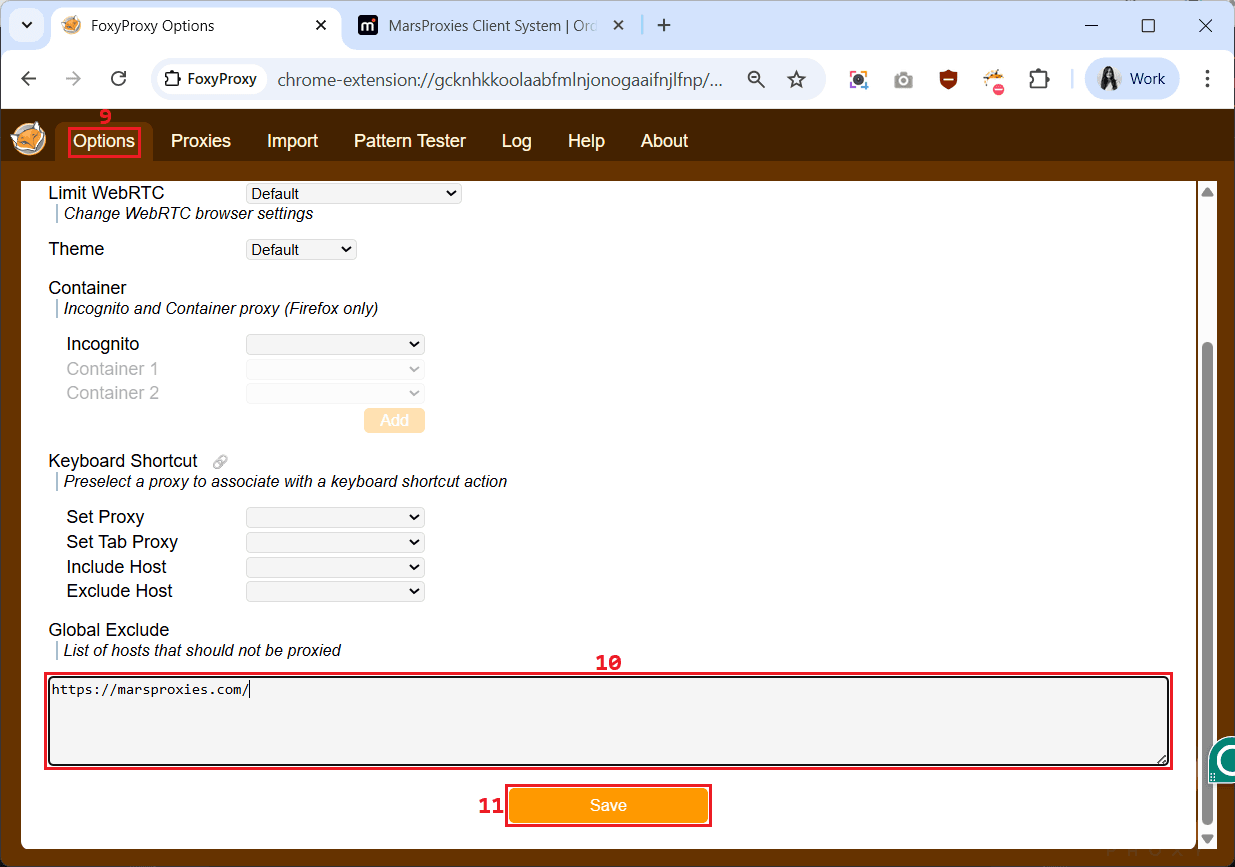Expand the Incognito proxy dropdown
The image size is (1235, 867).
click(x=335, y=345)
